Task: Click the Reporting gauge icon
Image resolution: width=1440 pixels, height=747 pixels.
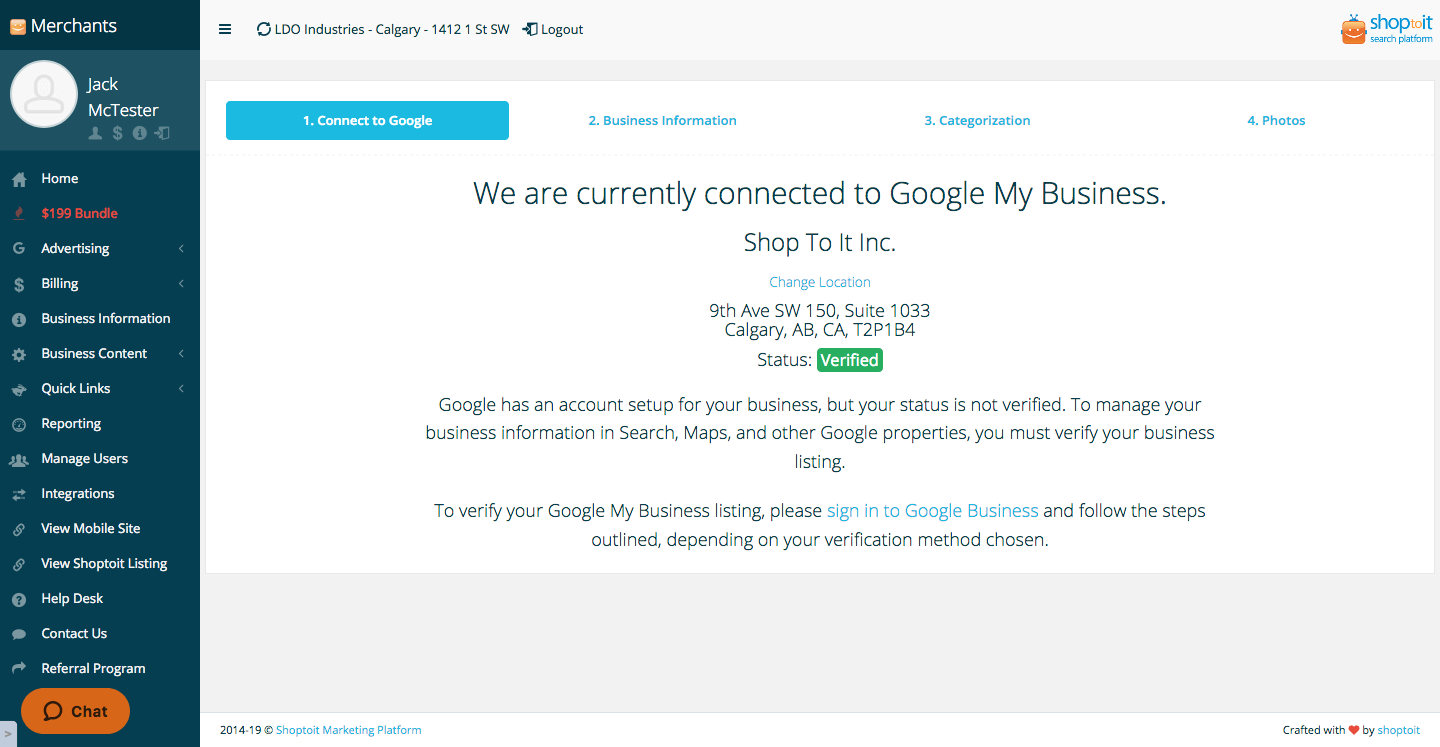Action: point(19,424)
